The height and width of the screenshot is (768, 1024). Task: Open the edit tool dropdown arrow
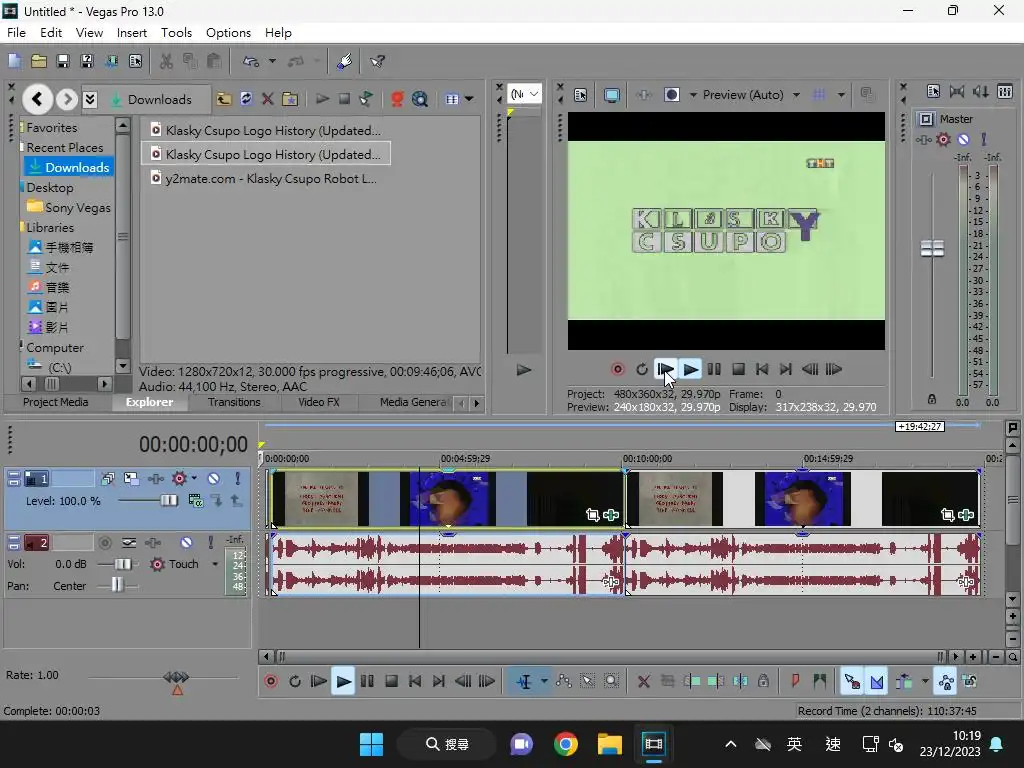tap(544, 681)
